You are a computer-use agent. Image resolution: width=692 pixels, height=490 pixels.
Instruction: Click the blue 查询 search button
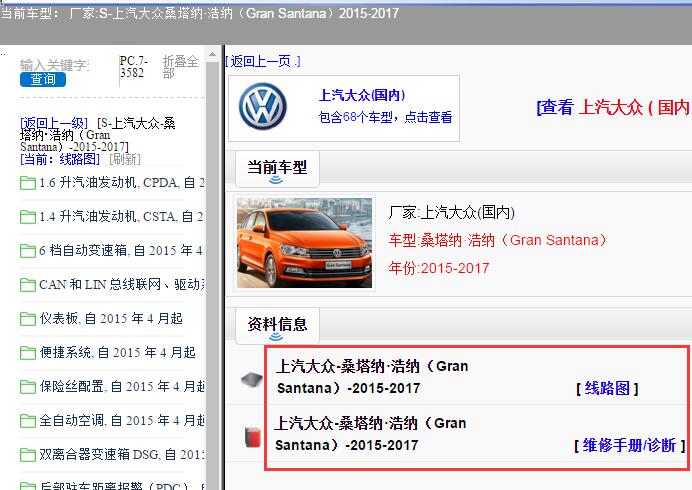pos(43,79)
